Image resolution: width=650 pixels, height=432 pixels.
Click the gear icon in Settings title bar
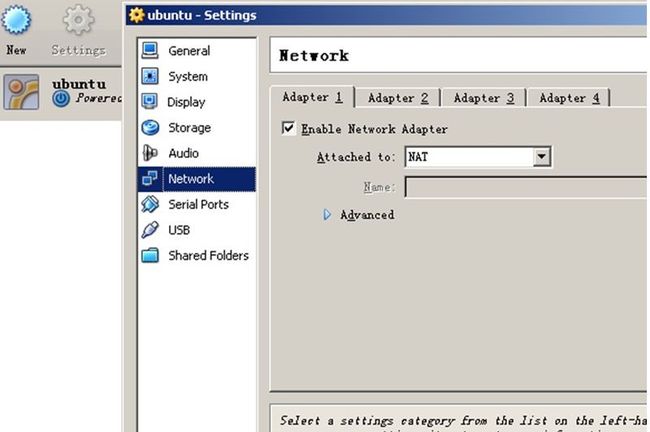click(136, 15)
